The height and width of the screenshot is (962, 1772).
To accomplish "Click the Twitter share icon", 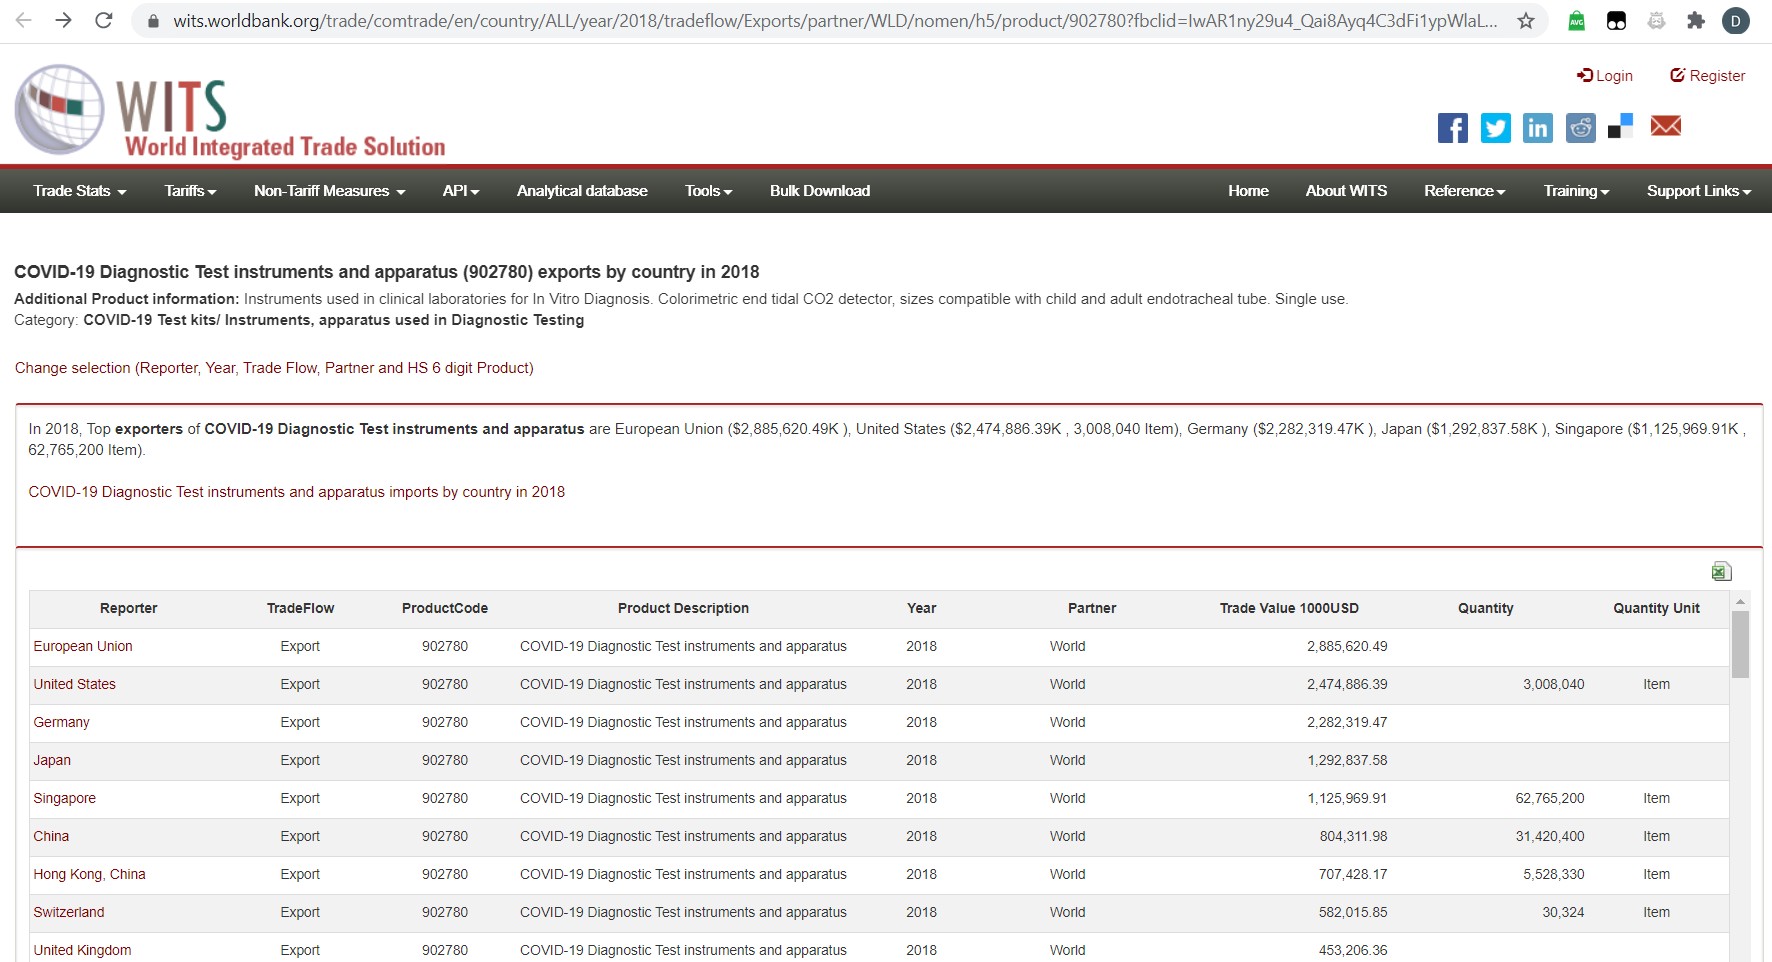I will 1495,128.
